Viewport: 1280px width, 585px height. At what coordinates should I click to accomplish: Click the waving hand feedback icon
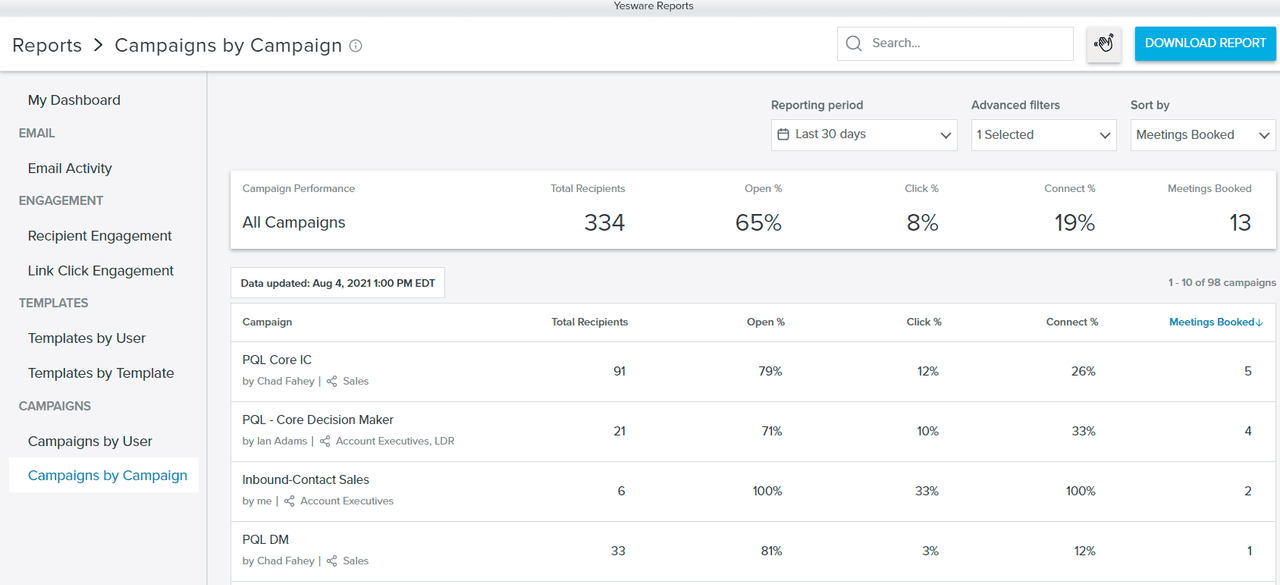pyautogui.click(x=1103, y=44)
